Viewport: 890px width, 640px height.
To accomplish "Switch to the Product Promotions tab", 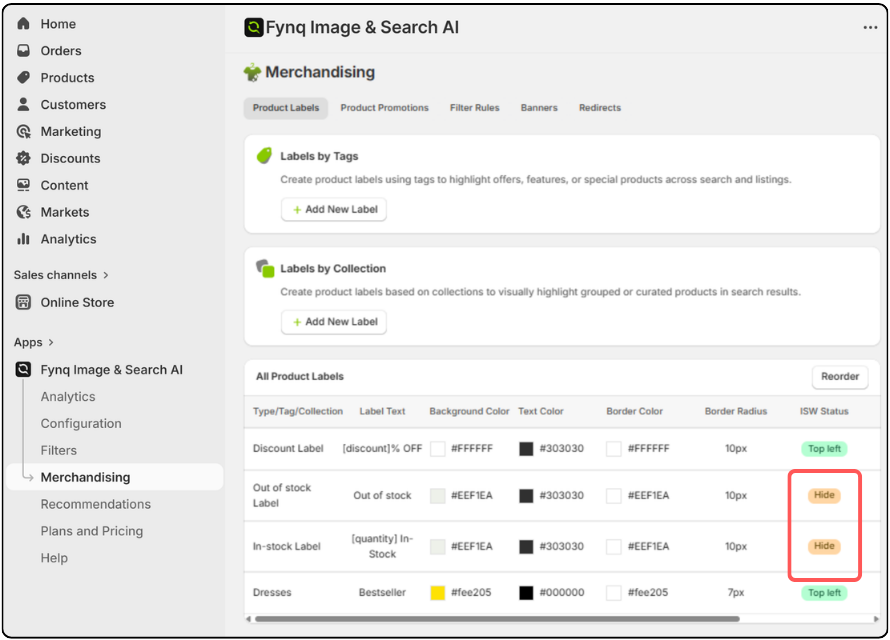I will click(384, 108).
